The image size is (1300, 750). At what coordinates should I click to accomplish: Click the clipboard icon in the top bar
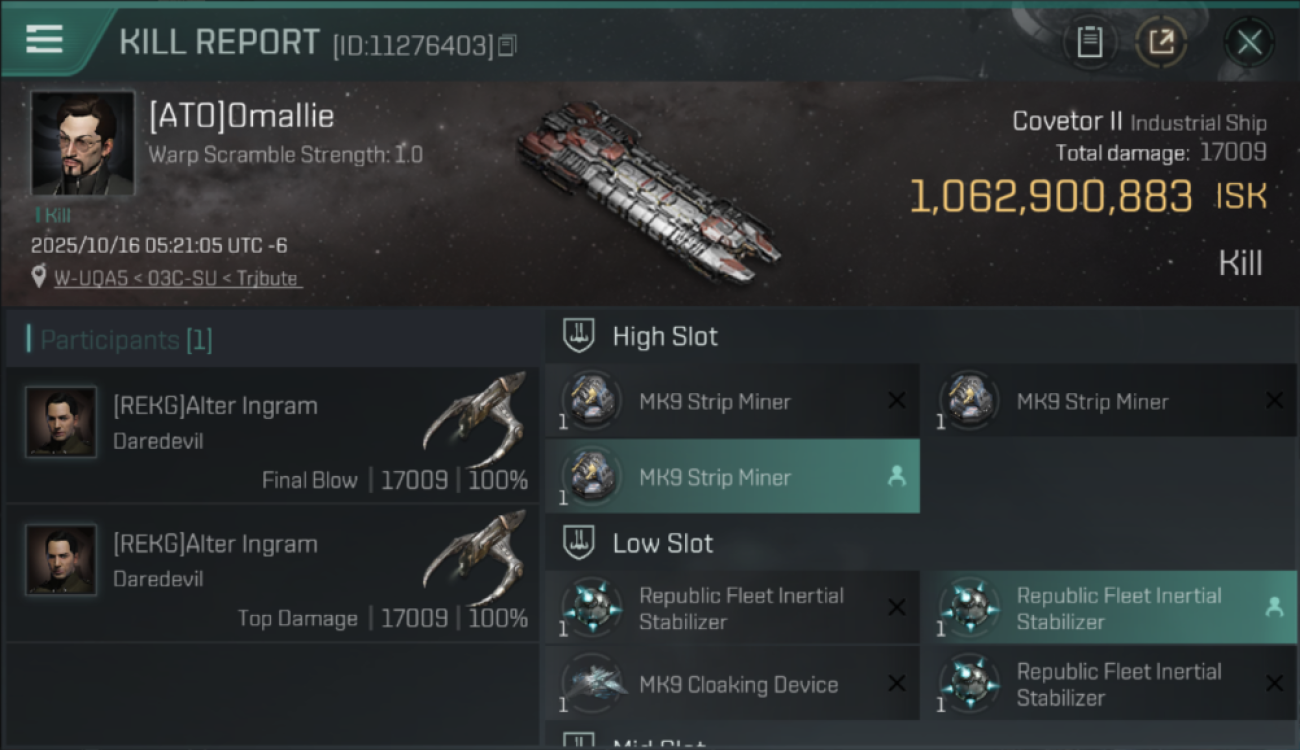(x=1089, y=42)
